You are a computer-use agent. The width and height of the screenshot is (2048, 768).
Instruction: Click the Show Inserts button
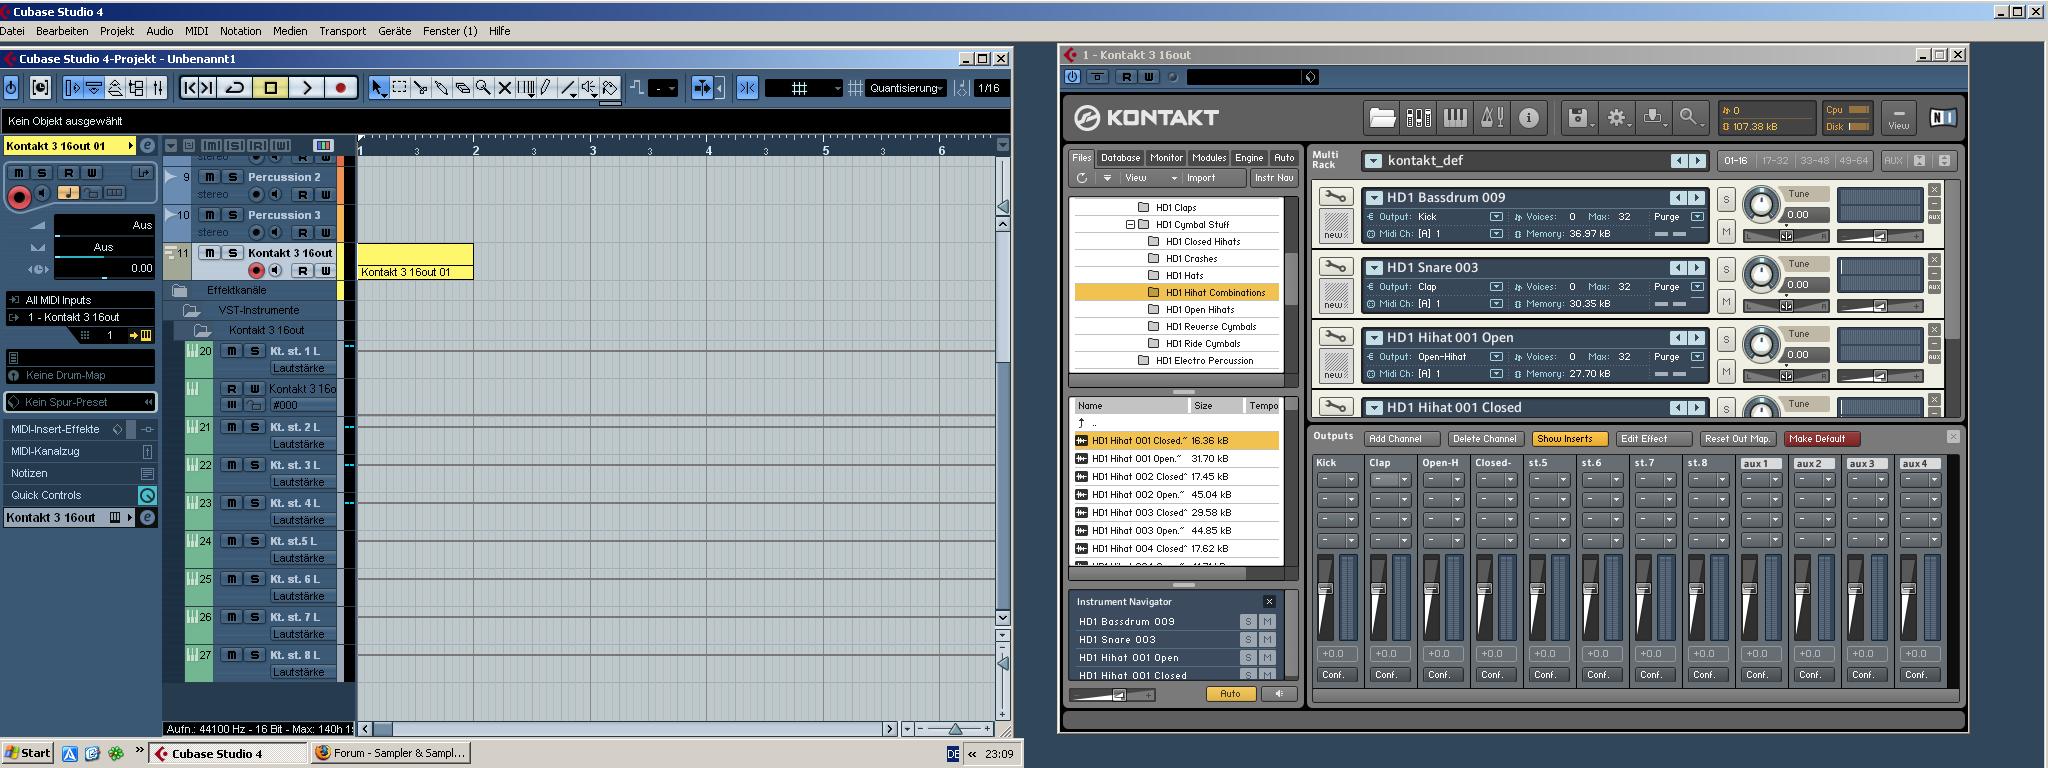[x=1569, y=439]
